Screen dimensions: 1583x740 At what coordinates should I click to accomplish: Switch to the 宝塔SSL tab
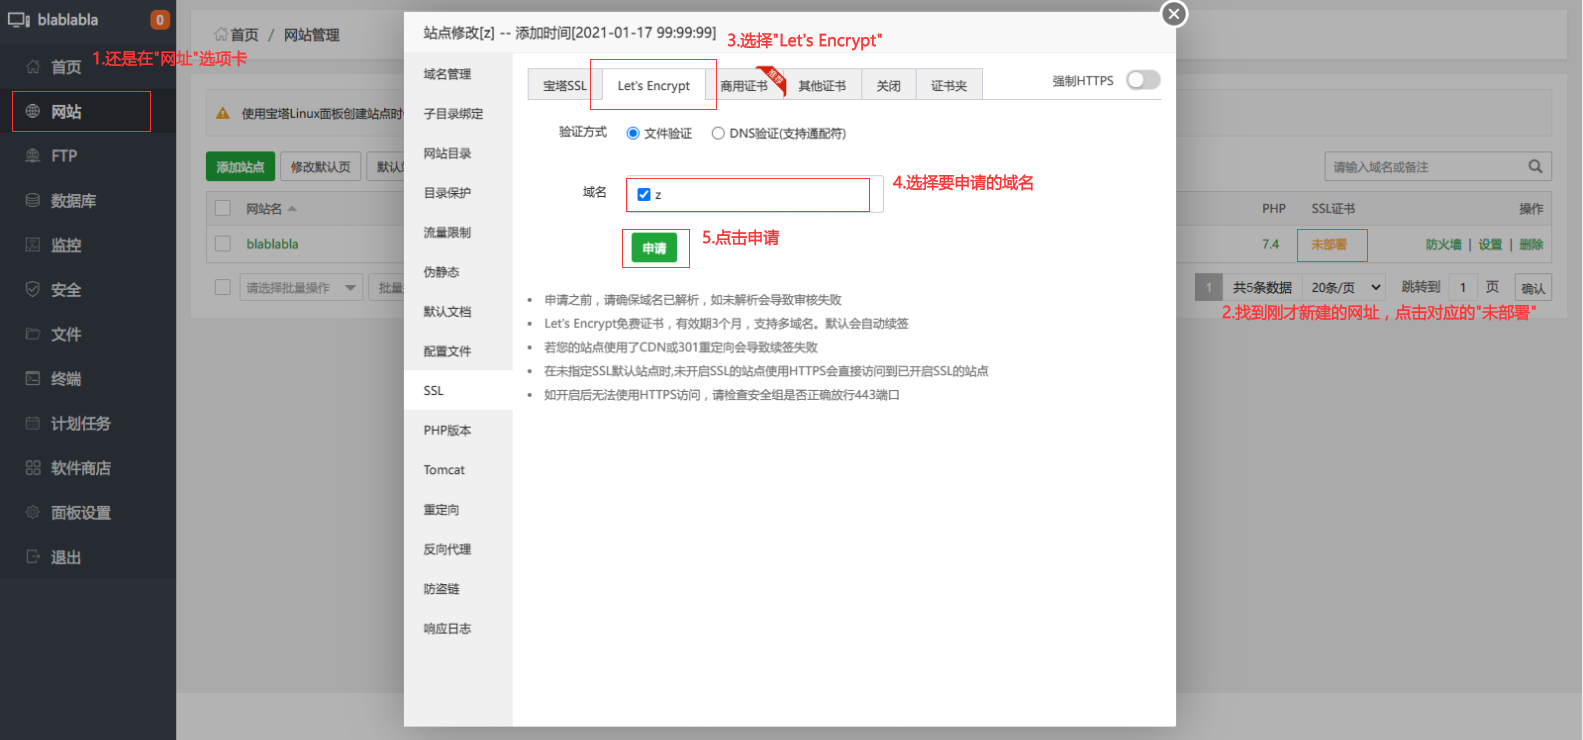[564, 86]
